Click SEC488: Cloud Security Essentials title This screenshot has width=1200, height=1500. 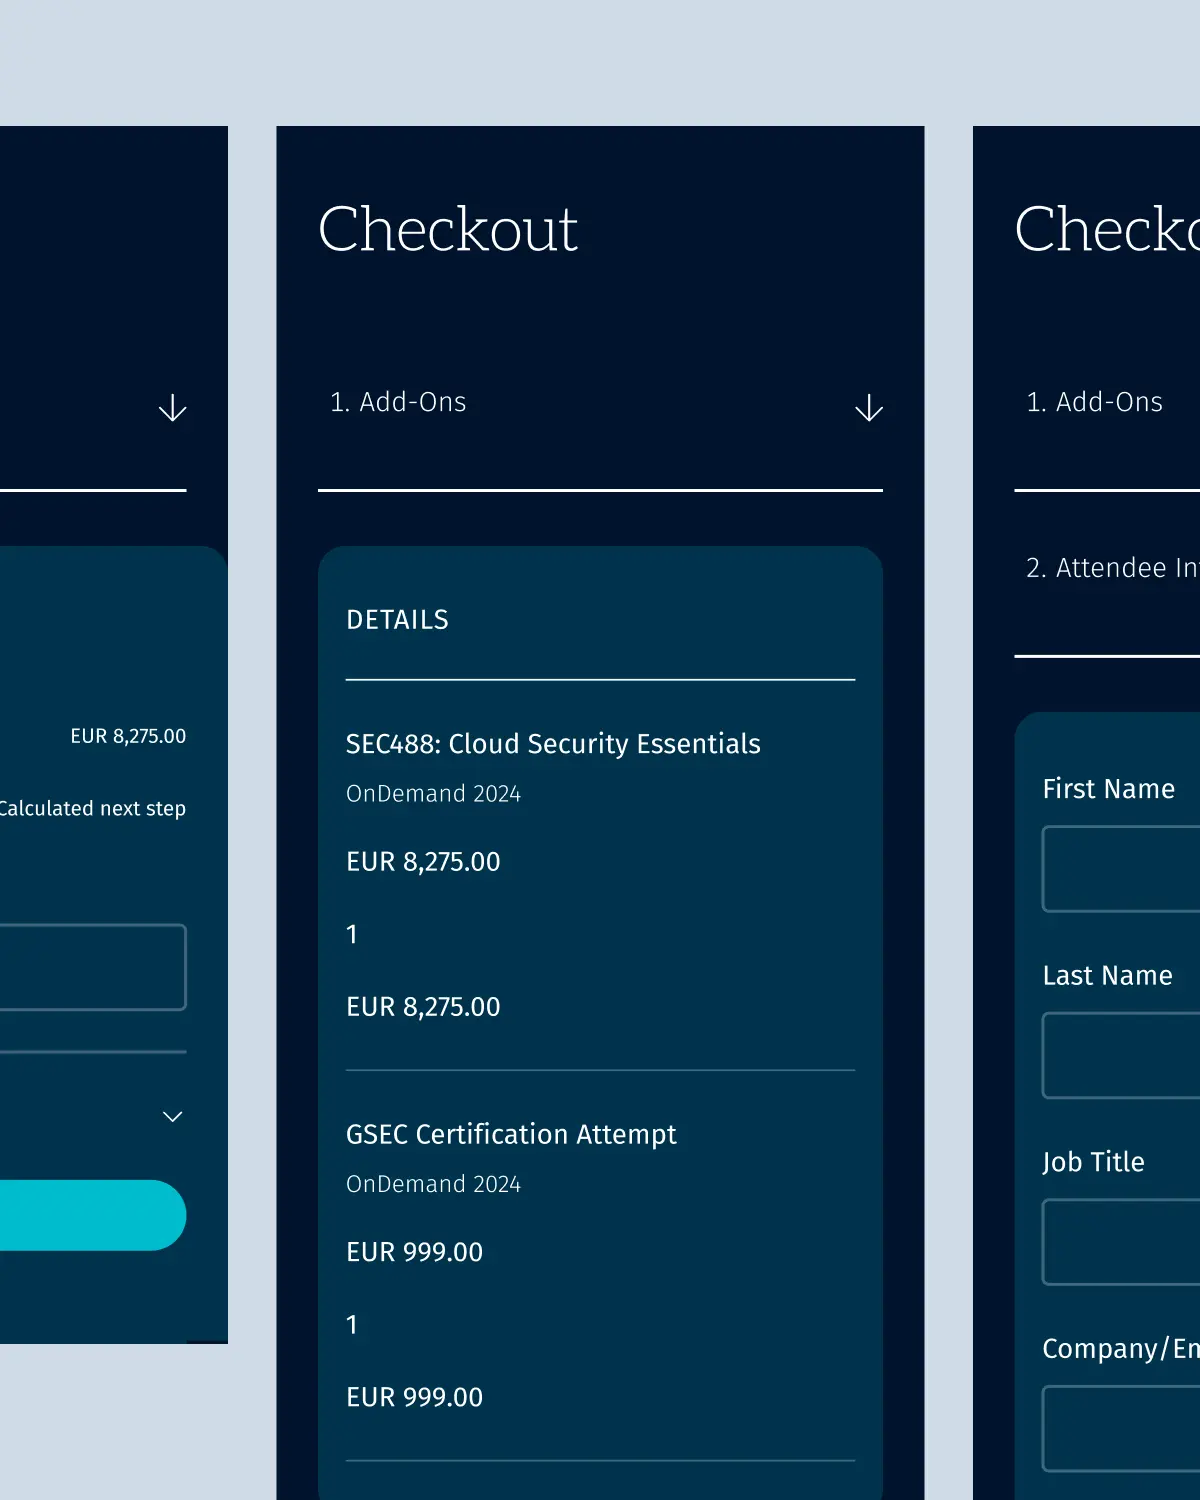click(x=553, y=744)
